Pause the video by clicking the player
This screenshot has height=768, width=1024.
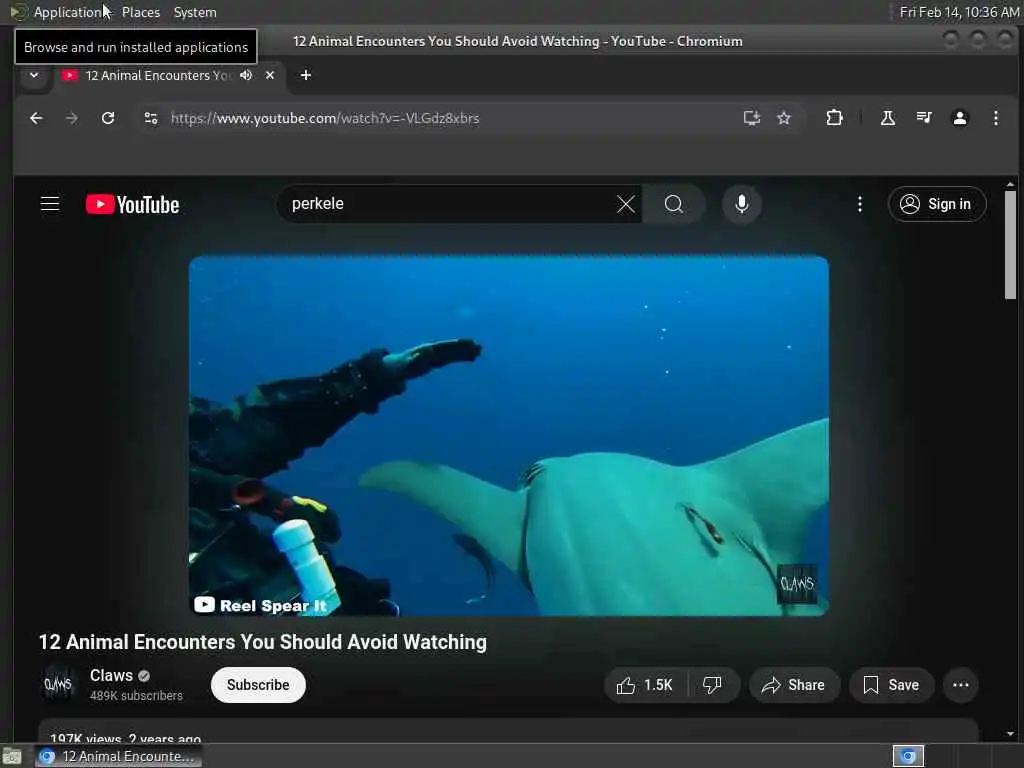tap(509, 436)
